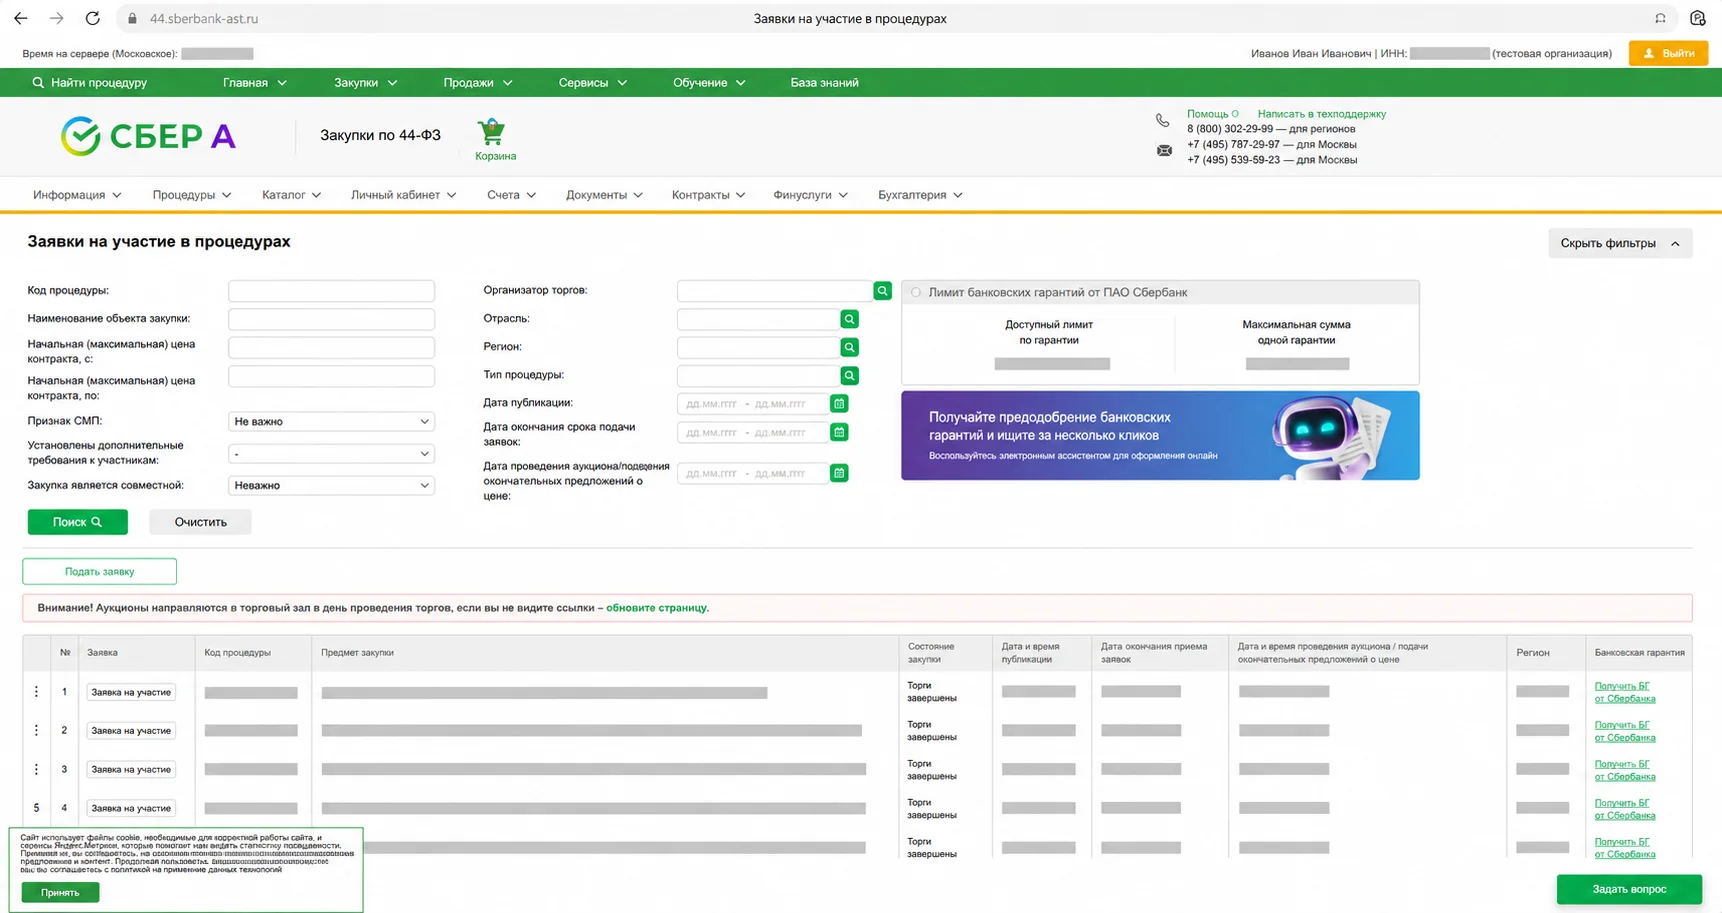This screenshot has width=1722, height=913.
Task: Select the Лимит банковских гарантий radio button
Action: 915,293
